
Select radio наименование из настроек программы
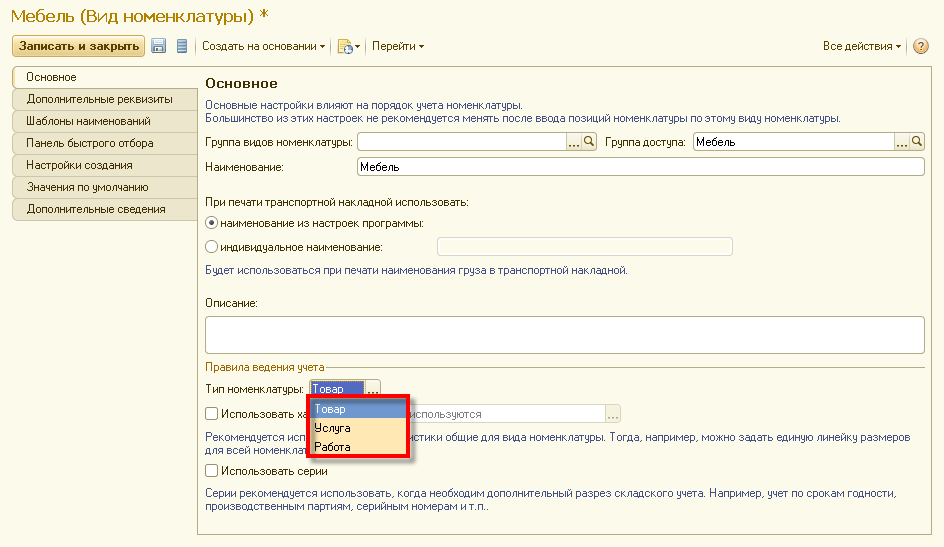[x=211, y=223]
